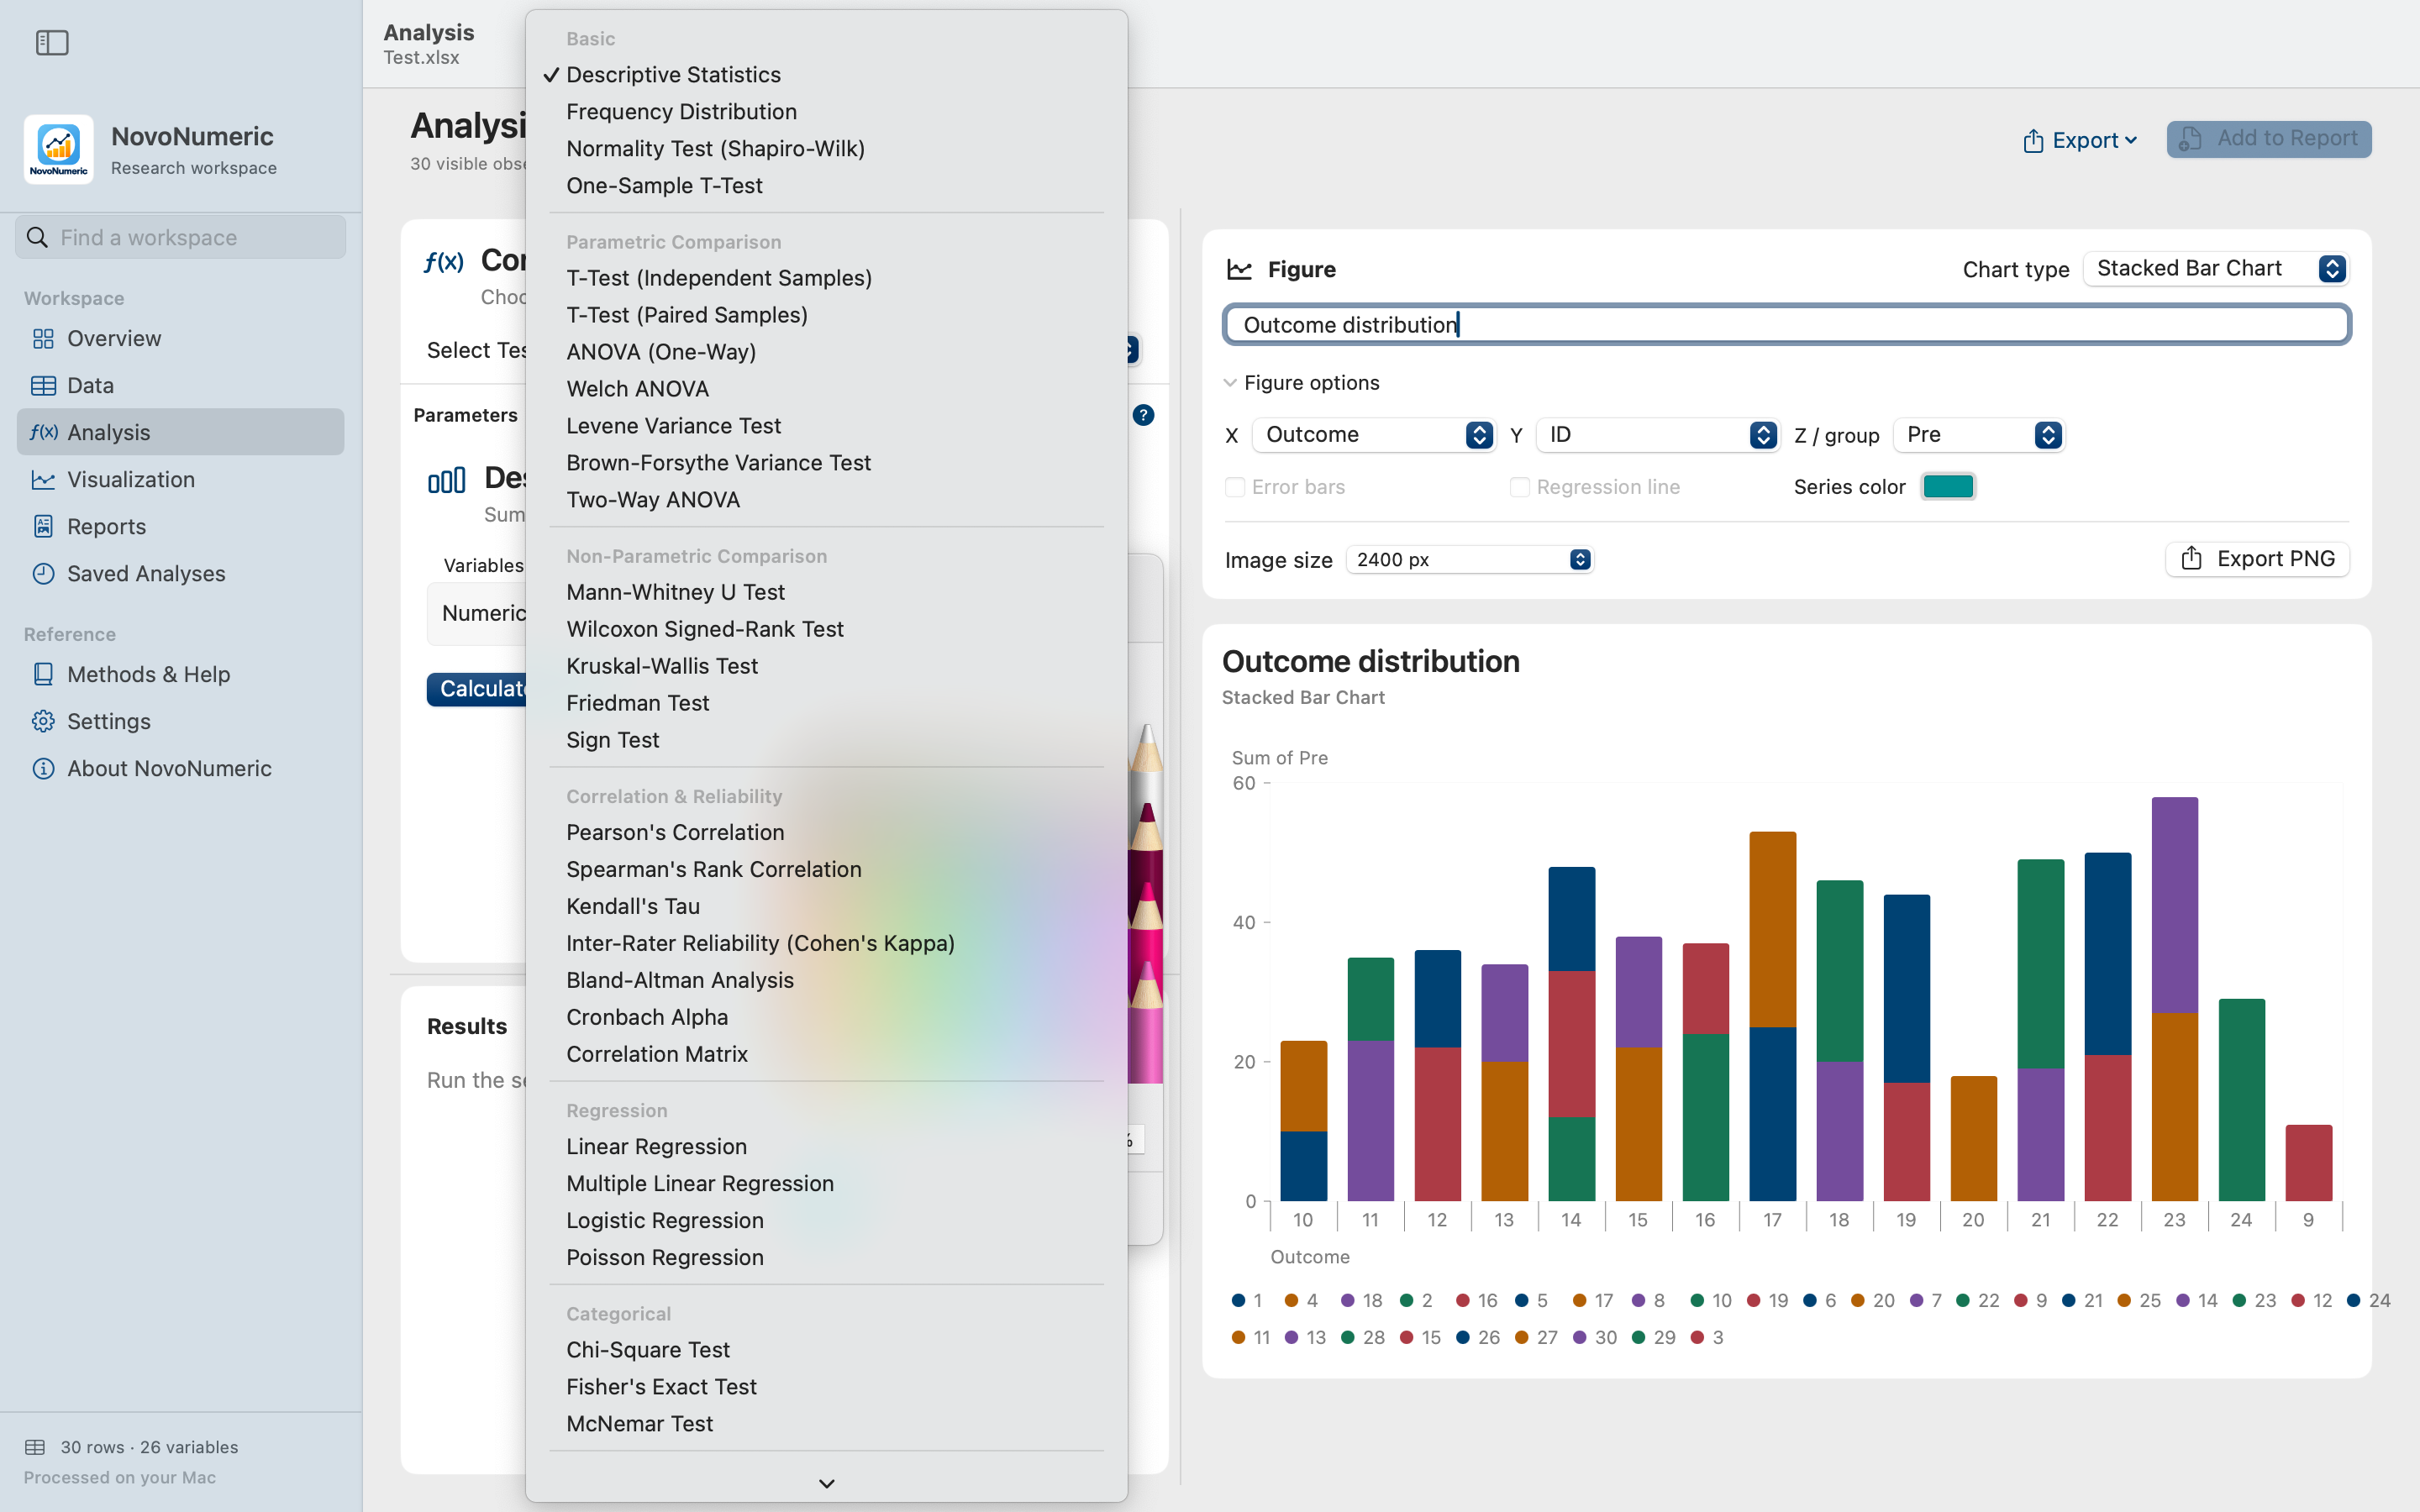This screenshot has width=2420, height=1512.
Task: Click the Export share icon
Action: (2032, 140)
